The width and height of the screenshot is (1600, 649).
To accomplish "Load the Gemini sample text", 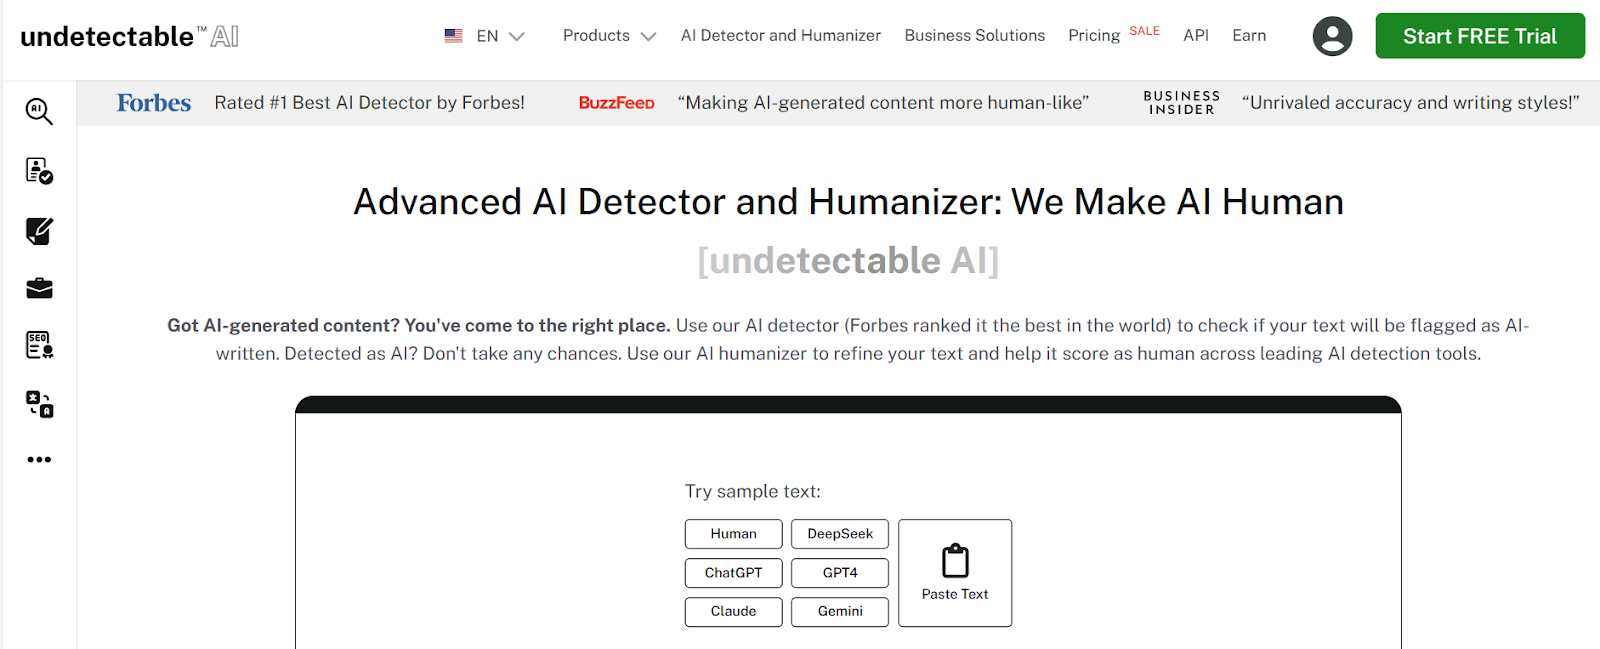I will click(840, 611).
